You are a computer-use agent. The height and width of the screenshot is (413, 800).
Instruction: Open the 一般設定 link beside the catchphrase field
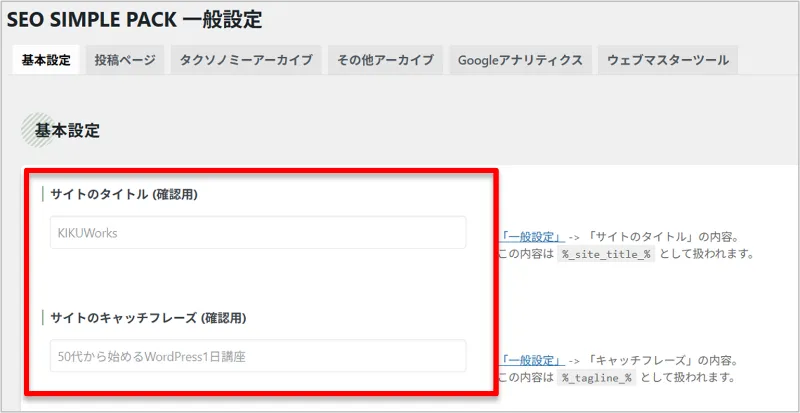[535, 360]
